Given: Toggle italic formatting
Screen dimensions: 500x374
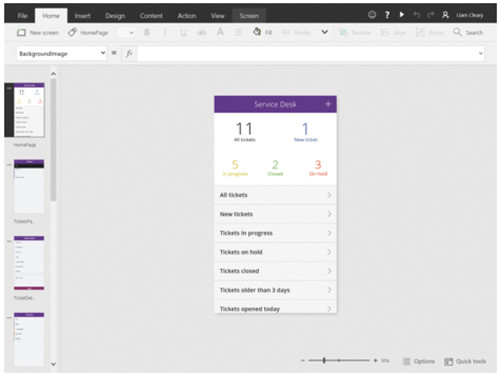Looking at the screenshot, I should tap(165, 32).
